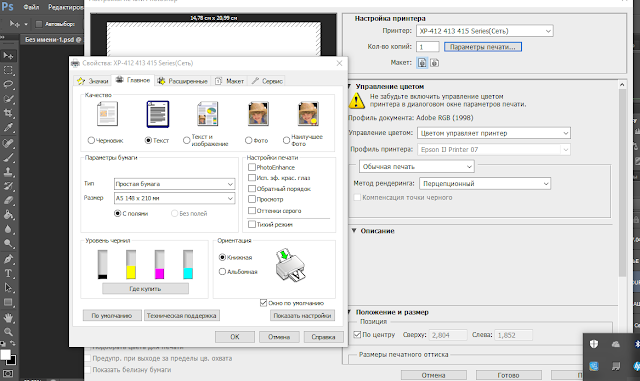
Task: Click Показать настройки button
Action: point(302,316)
